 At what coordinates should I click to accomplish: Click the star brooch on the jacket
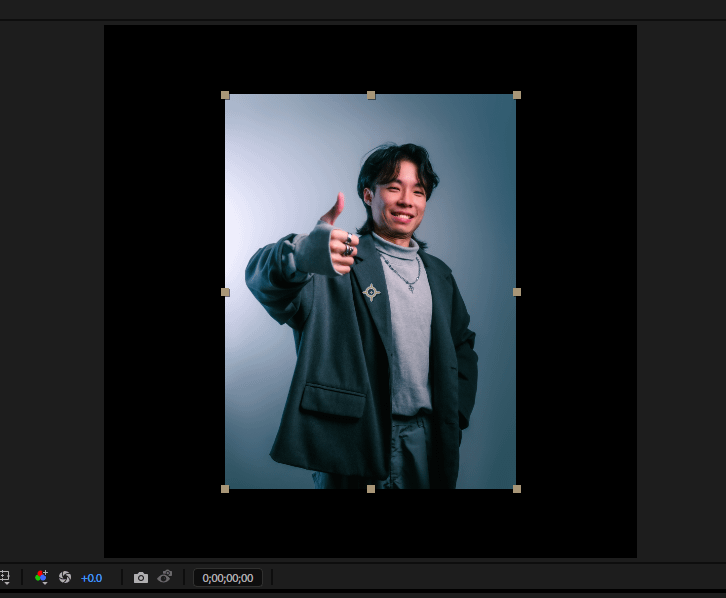(371, 292)
